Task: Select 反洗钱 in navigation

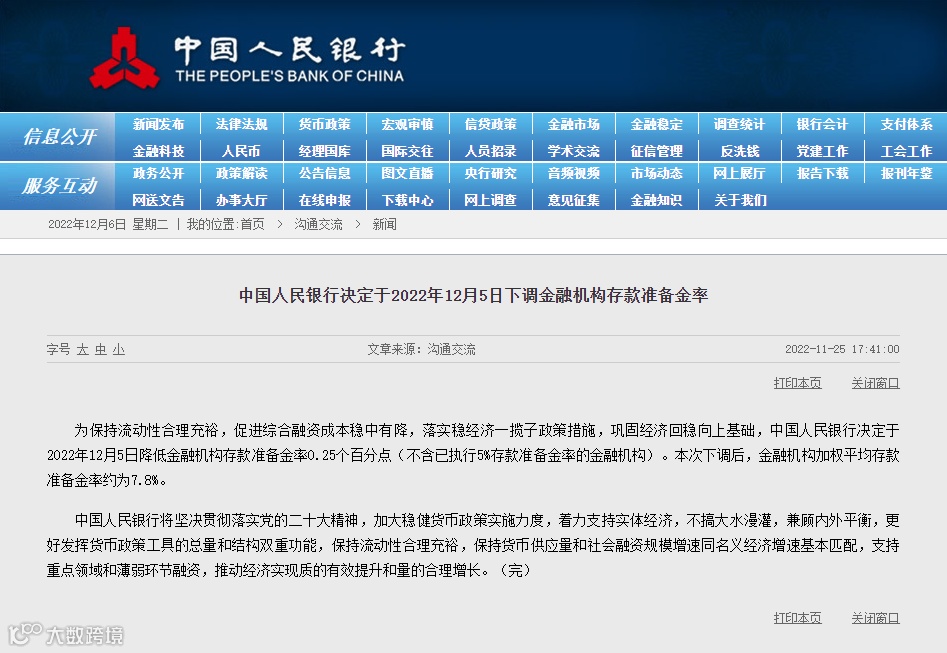Action: coord(740,151)
